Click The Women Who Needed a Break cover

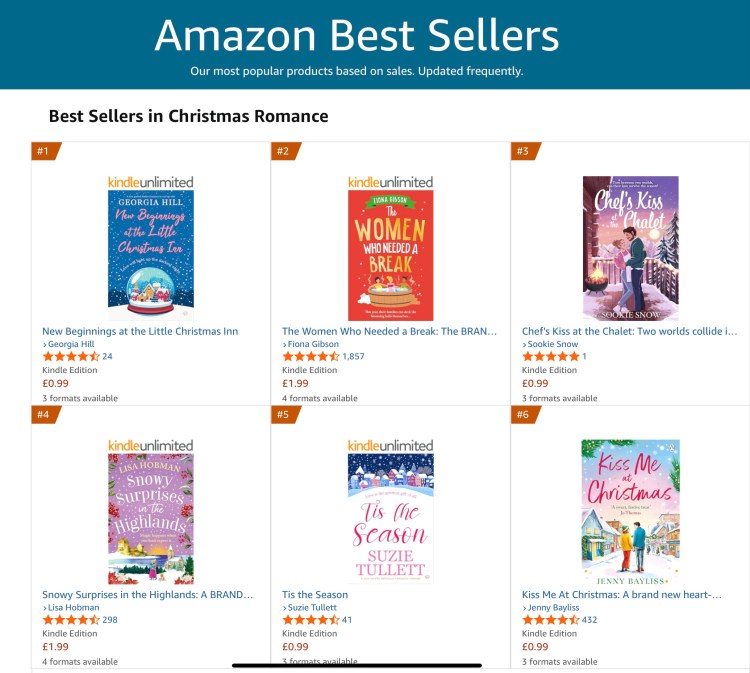tap(391, 255)
